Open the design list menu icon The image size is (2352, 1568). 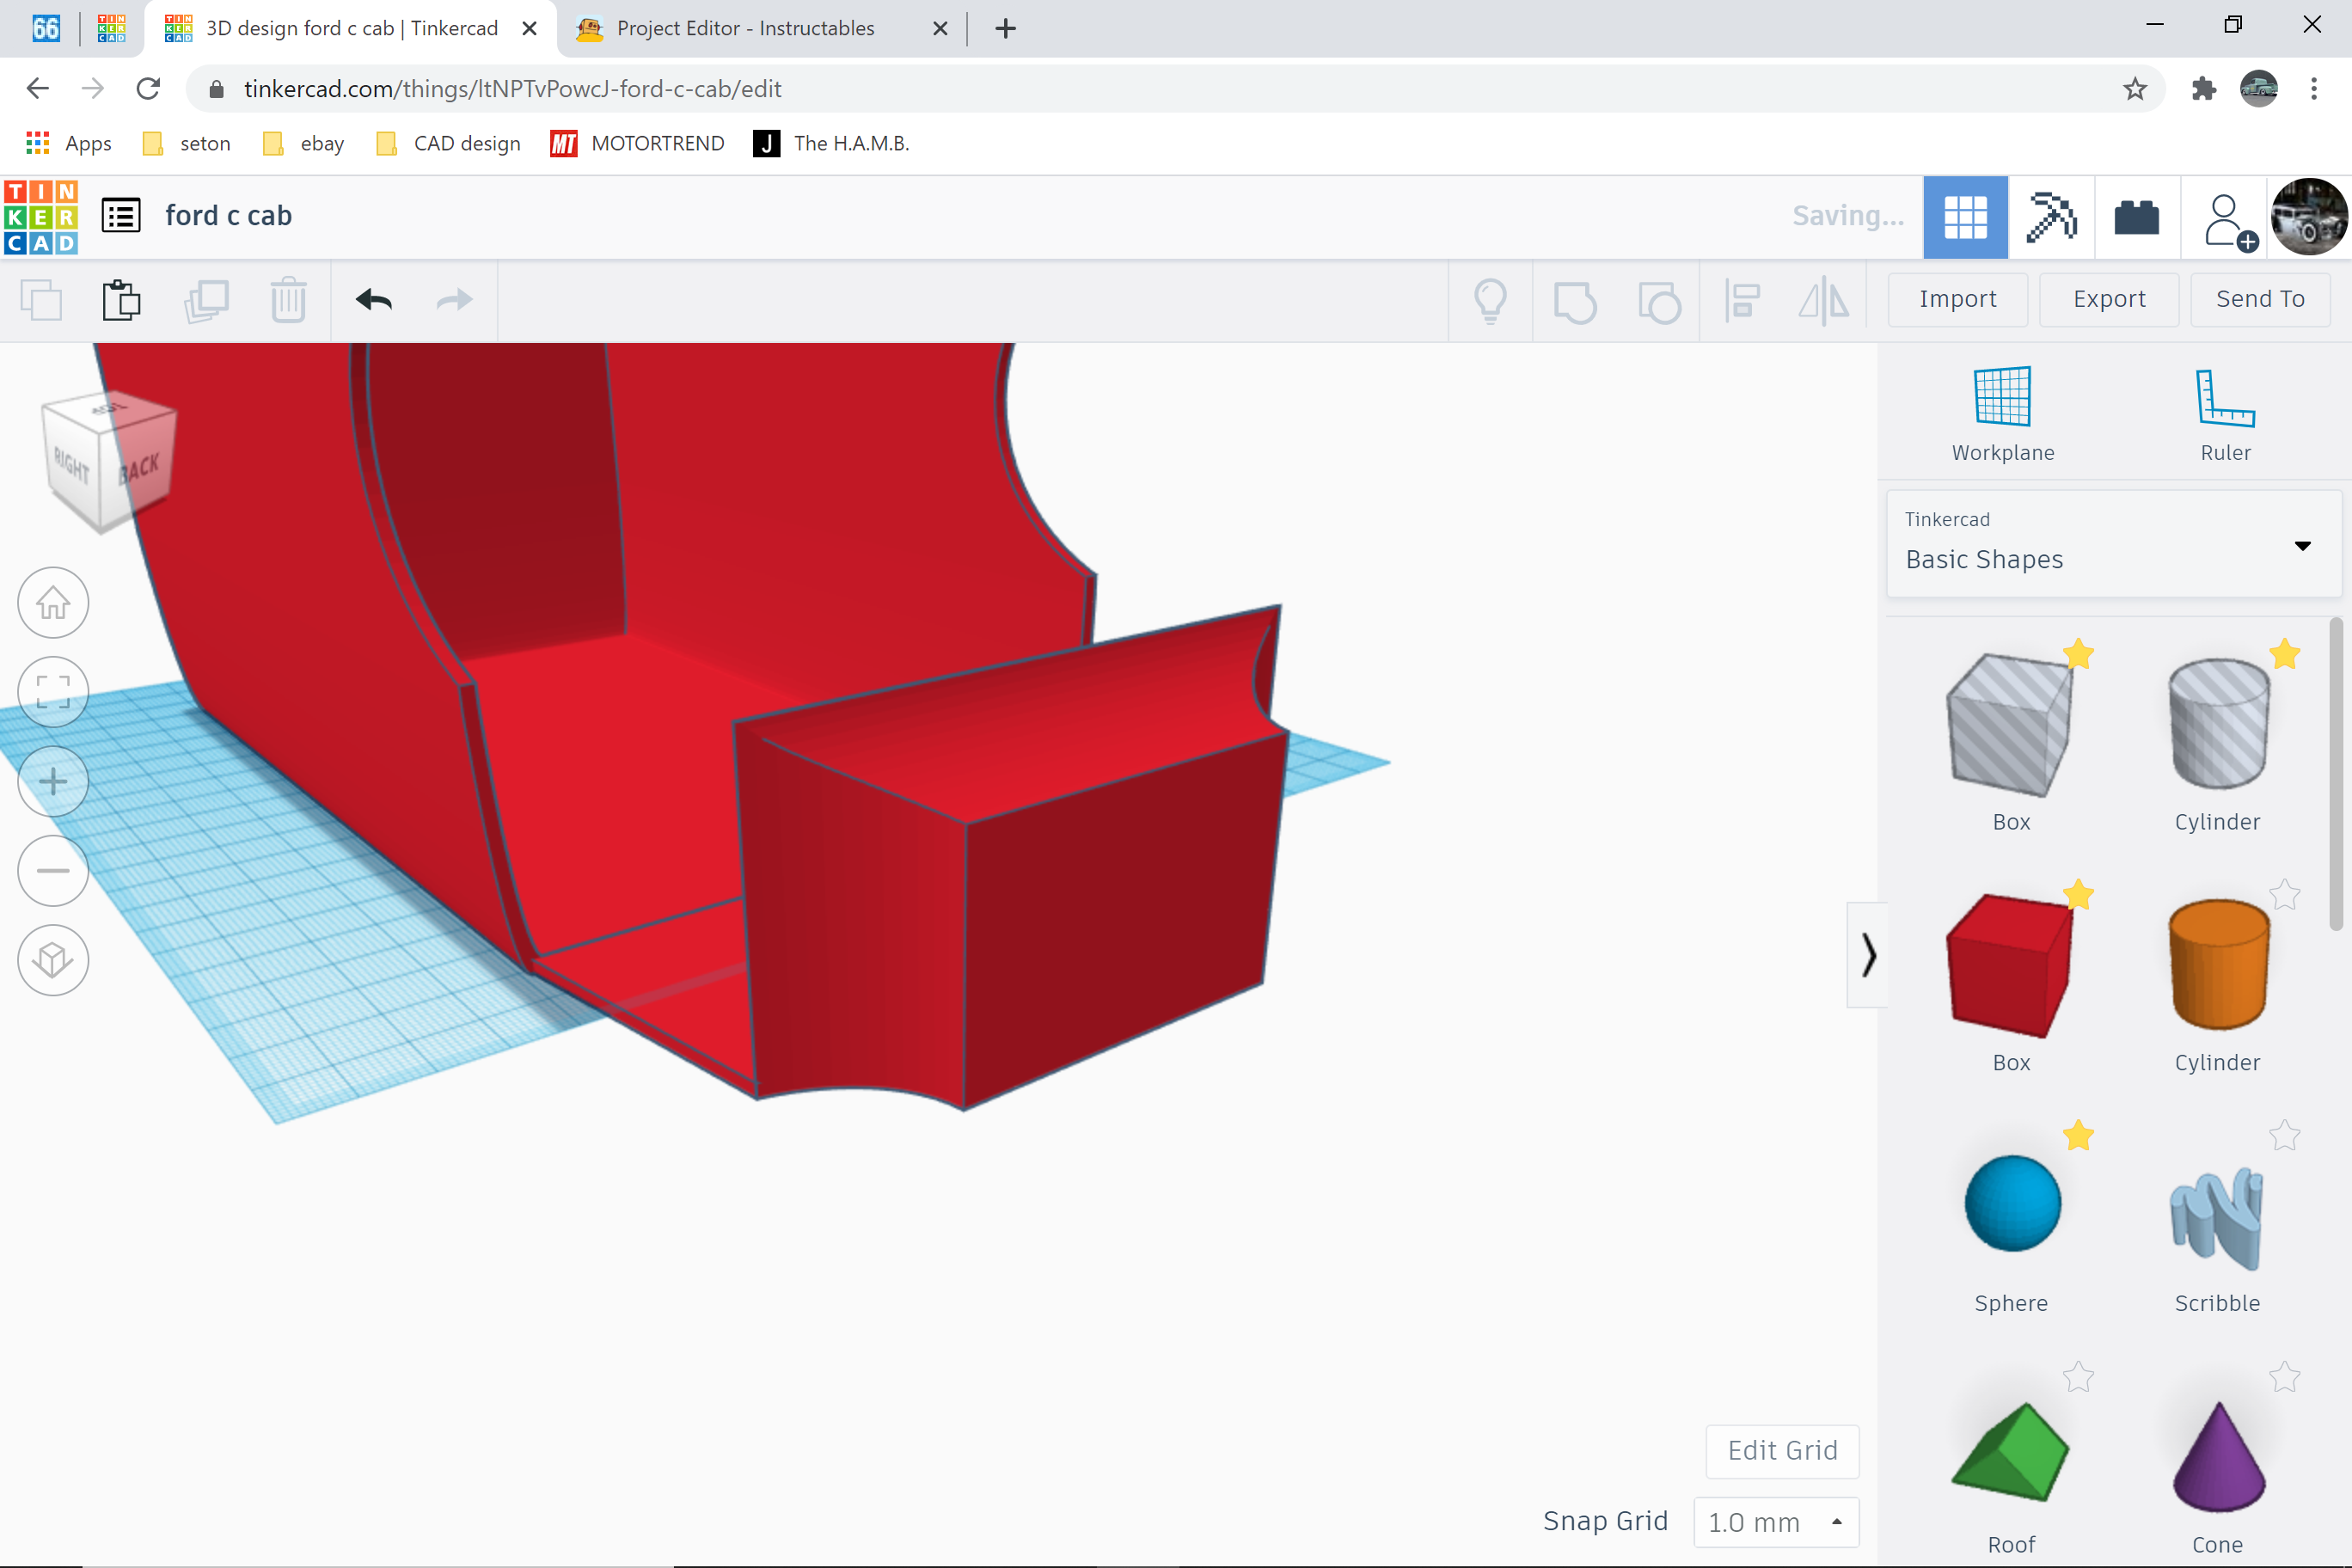pos(121,216)
